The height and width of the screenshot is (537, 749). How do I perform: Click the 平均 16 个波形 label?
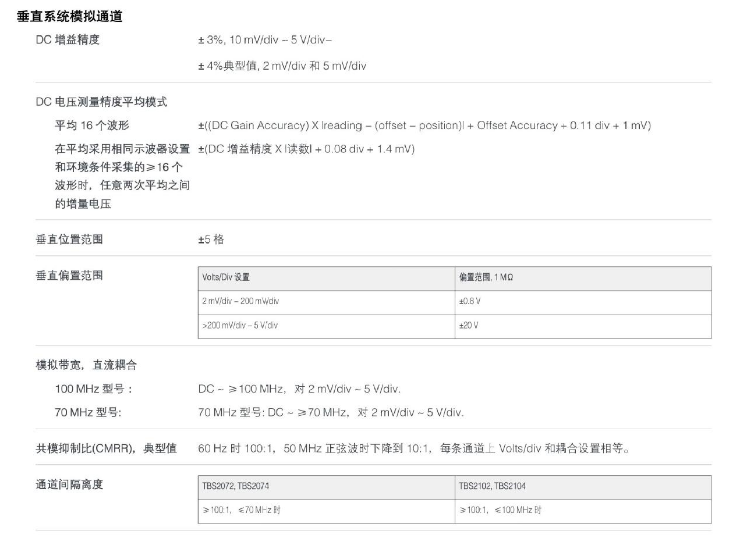pos(92,126)
